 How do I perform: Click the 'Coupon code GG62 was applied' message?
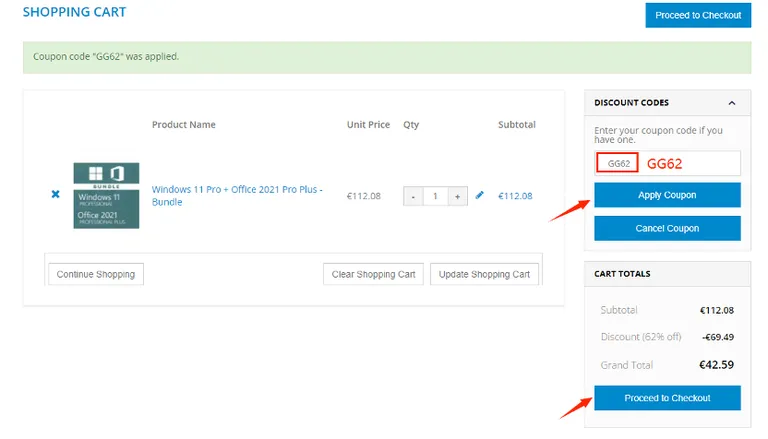coord(106,56)
